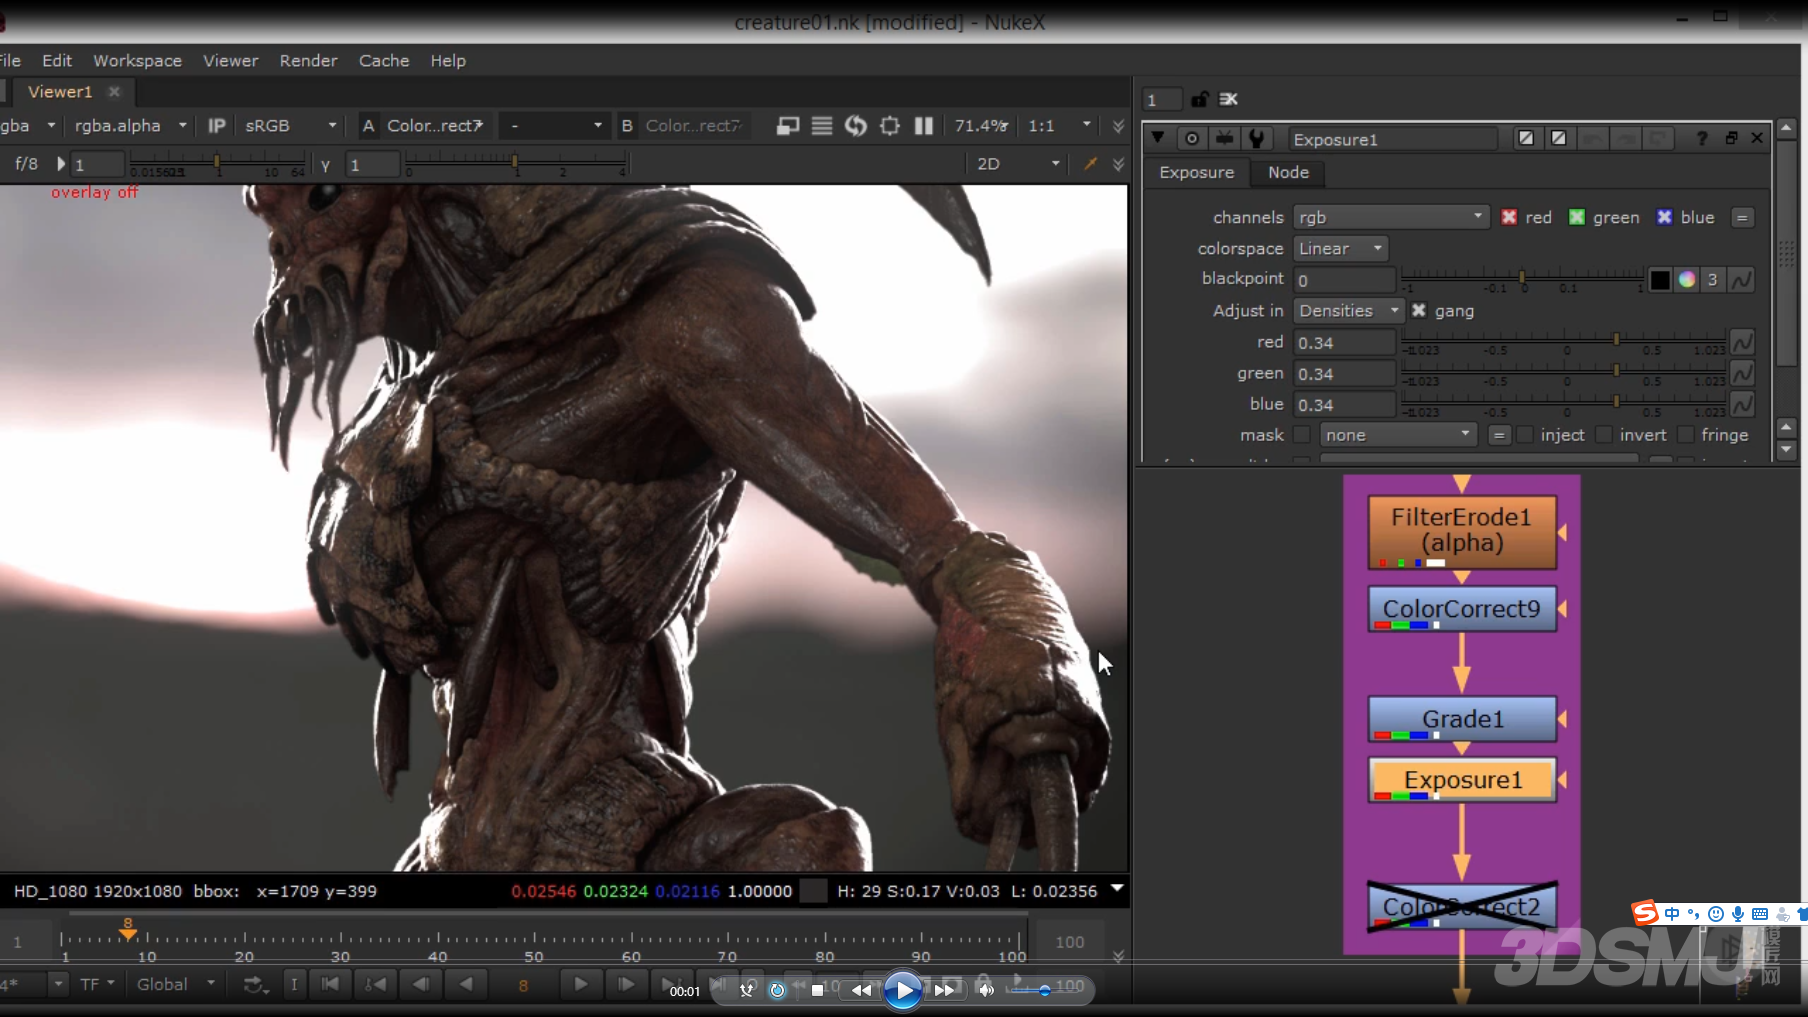This screenshot has height=1017, width=1808.
Task: Pause the viewer updates
Action: (x=924, y=125)
